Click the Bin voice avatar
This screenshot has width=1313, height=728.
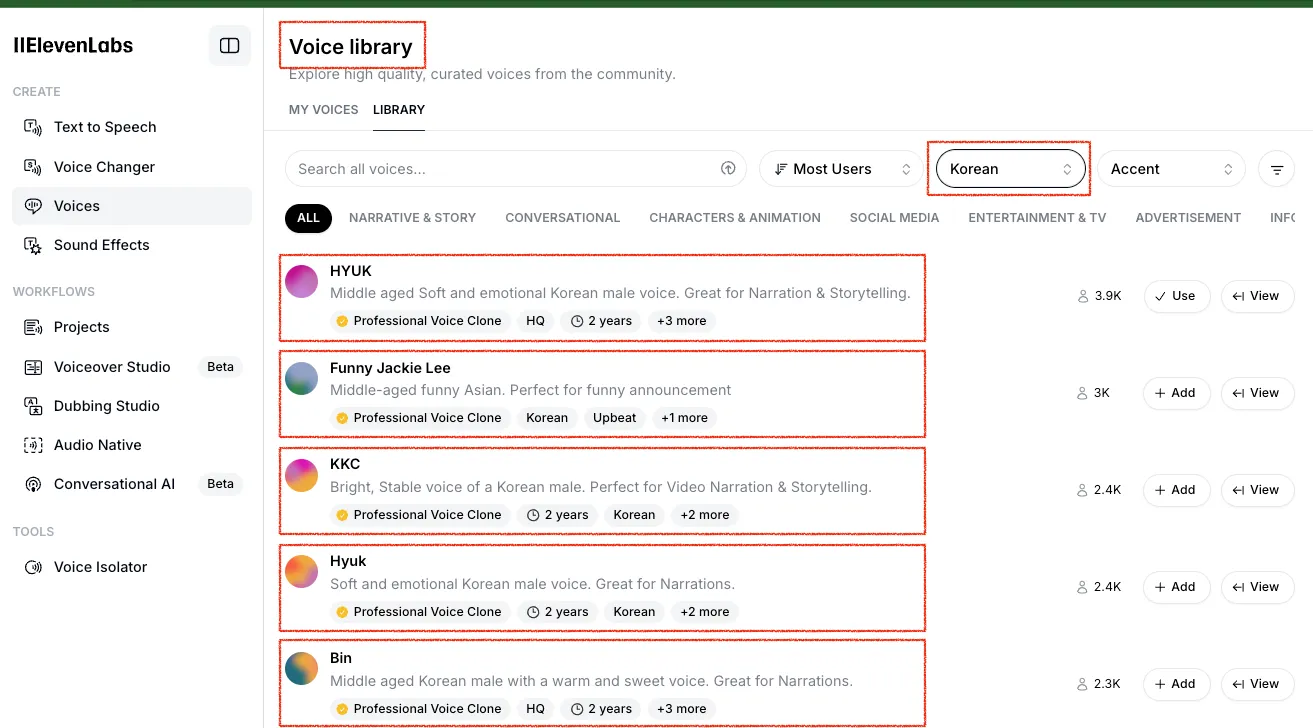(301, 669)
